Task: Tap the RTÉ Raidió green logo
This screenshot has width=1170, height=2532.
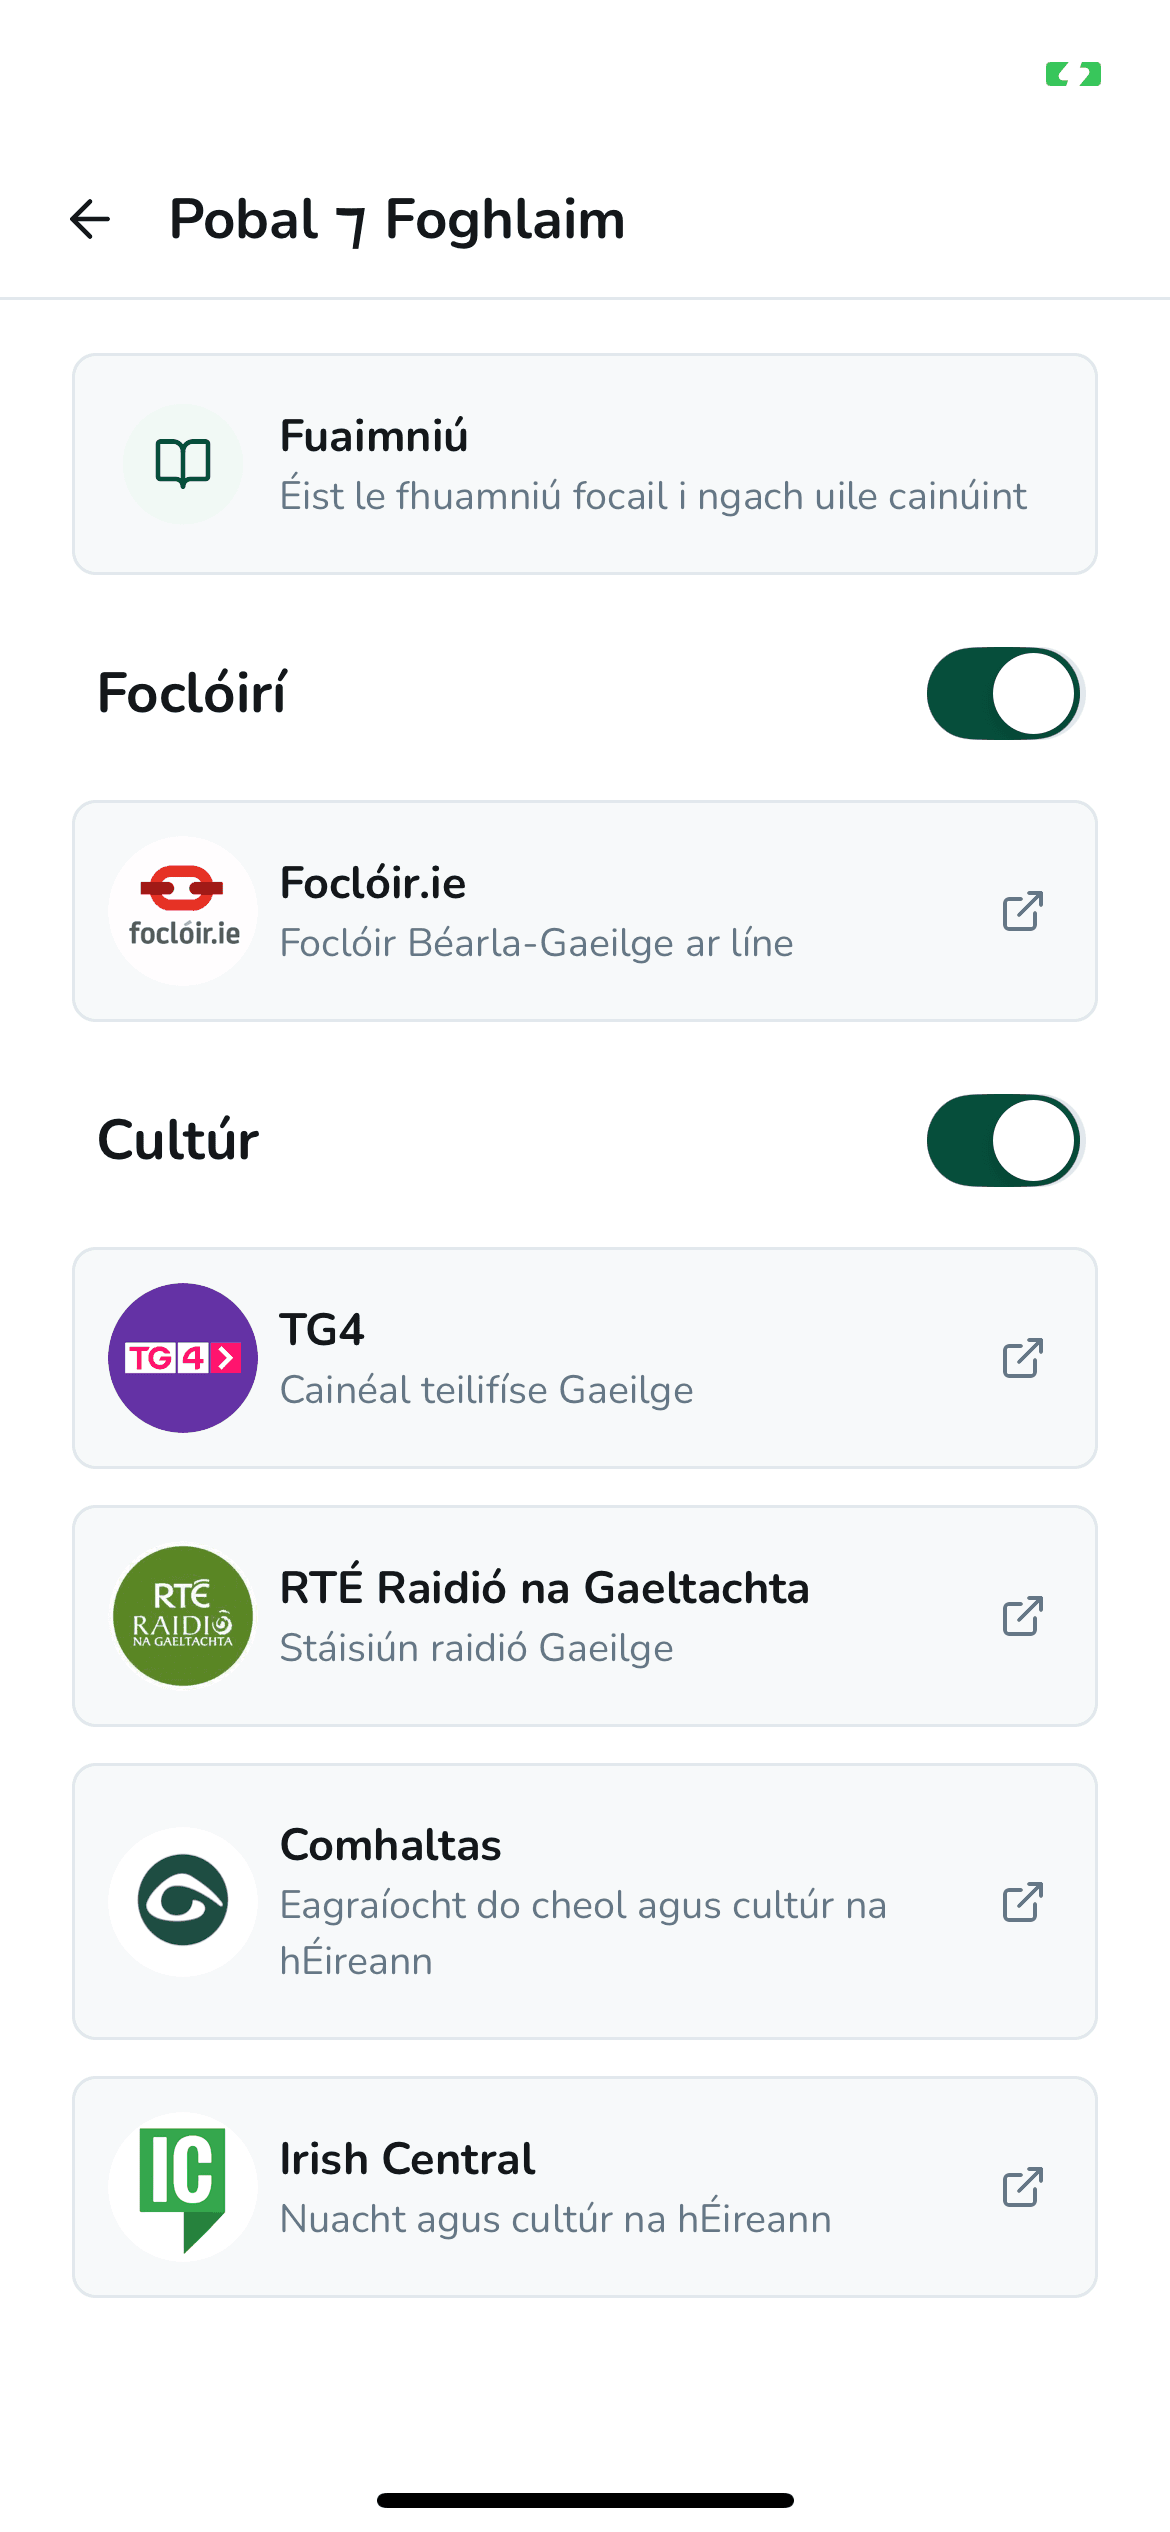Action: coord(183,1616)
